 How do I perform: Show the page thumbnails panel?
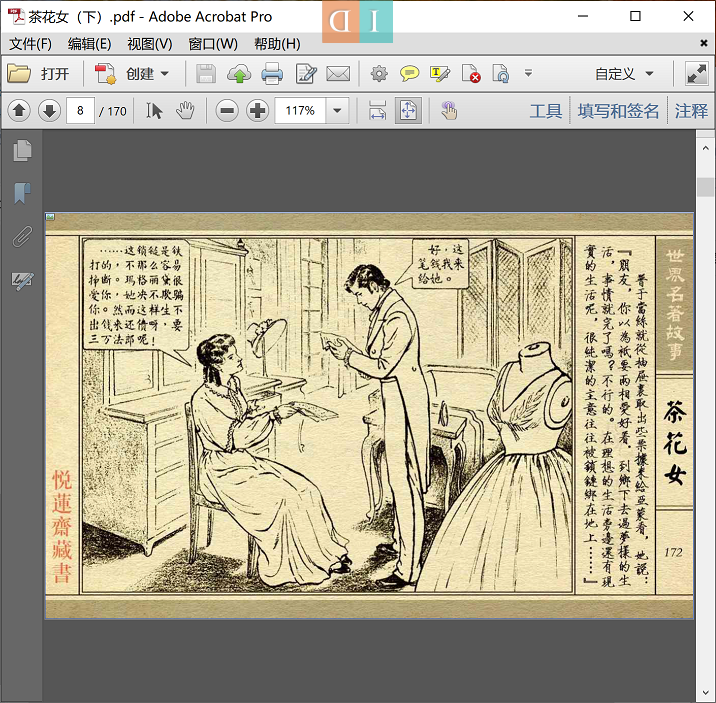point(22,151)
